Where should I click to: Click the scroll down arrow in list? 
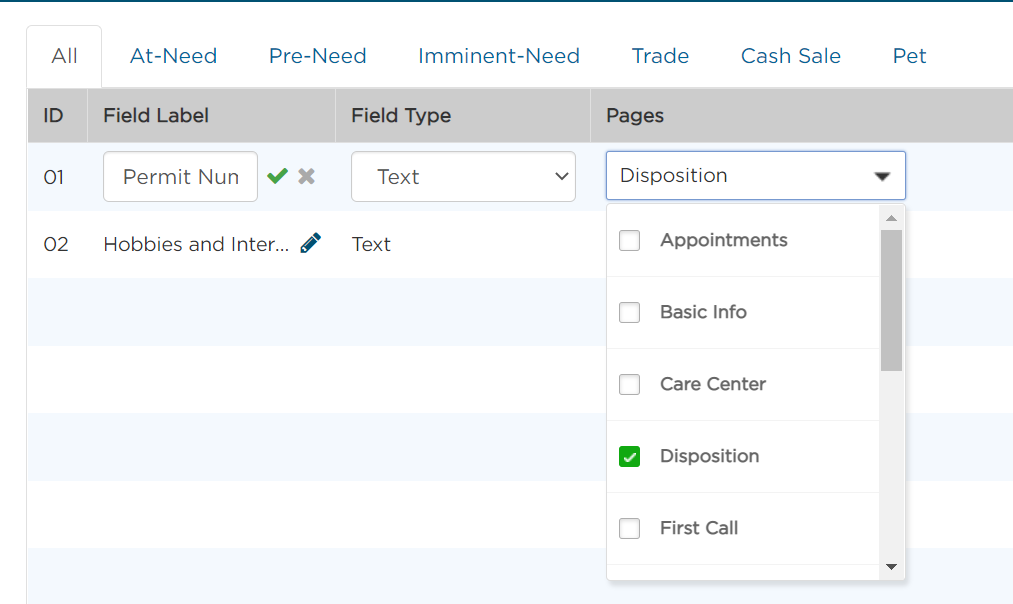pos(892,567)
